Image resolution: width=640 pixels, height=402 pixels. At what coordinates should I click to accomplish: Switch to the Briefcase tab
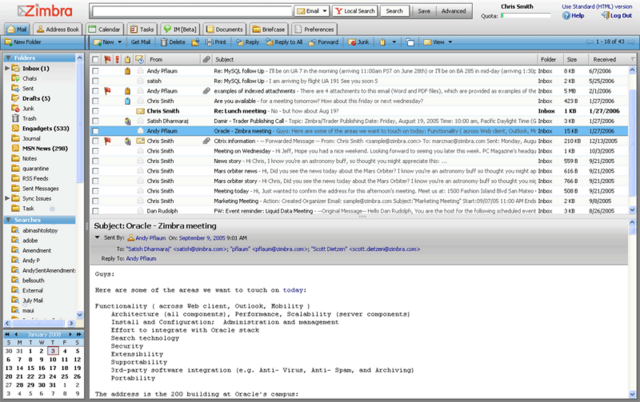(x=269, y=29)
